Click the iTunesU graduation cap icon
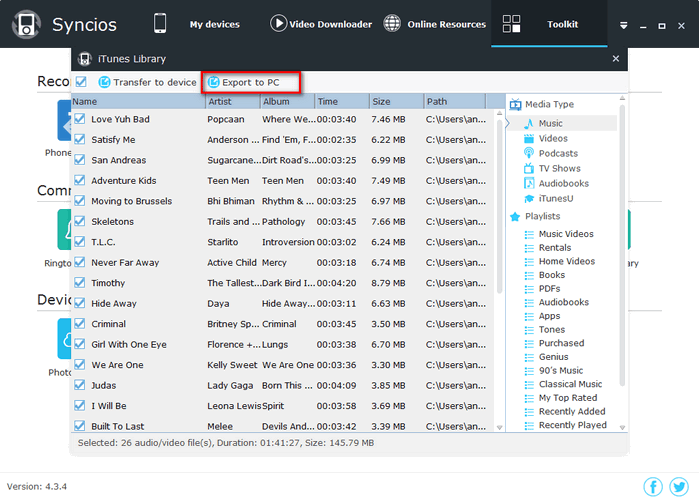 [529, 198]
